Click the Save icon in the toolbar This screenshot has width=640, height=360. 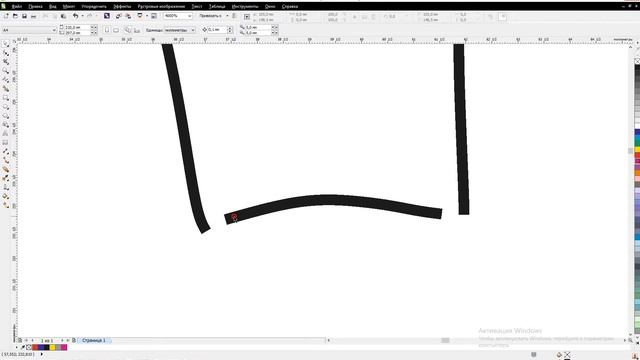(24, 16)
